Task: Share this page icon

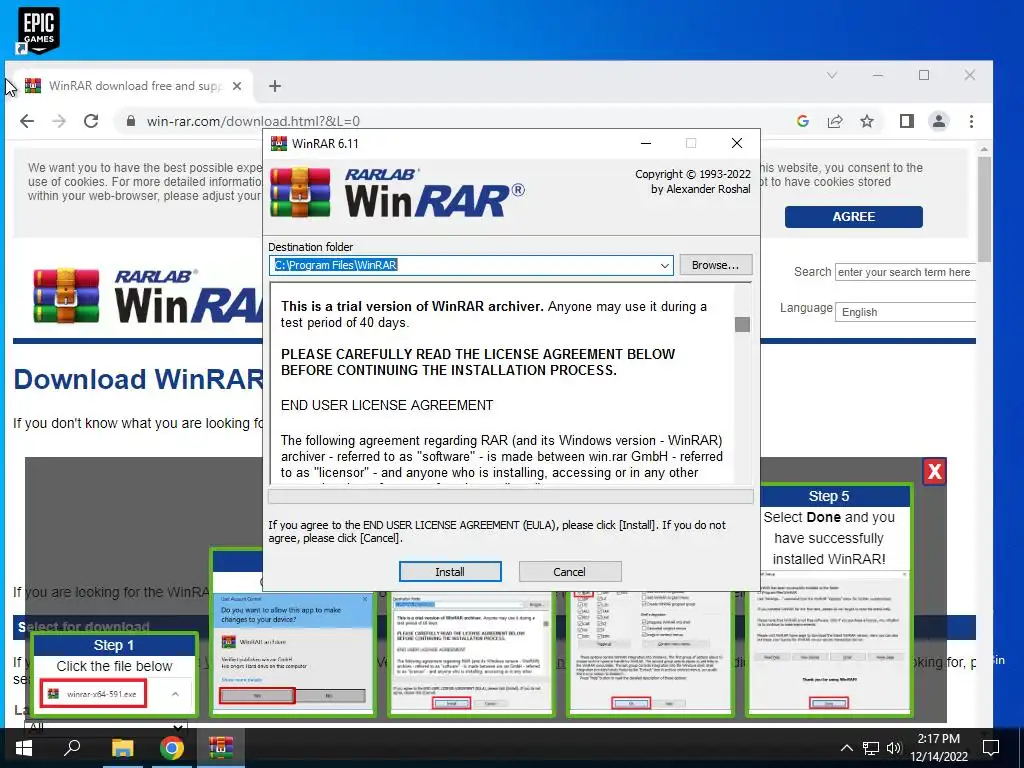Action: tap(835, 121)
